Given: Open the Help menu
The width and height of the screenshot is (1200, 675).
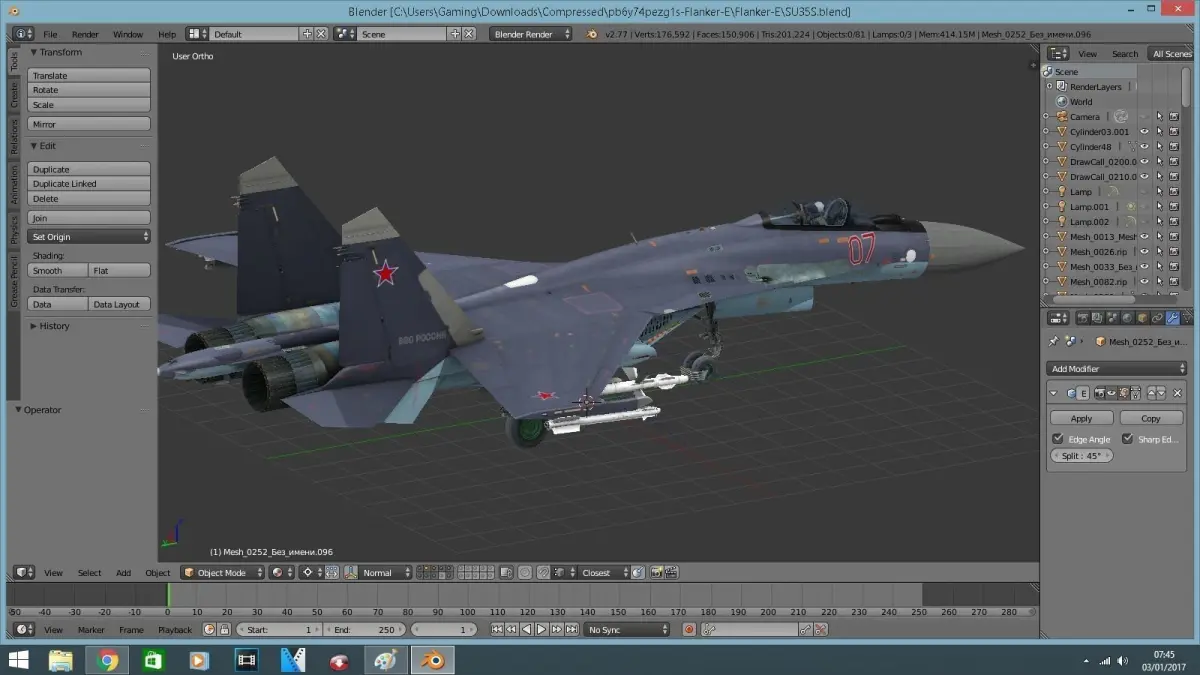Looking at the screenshot, I should [x=167, y=34].
